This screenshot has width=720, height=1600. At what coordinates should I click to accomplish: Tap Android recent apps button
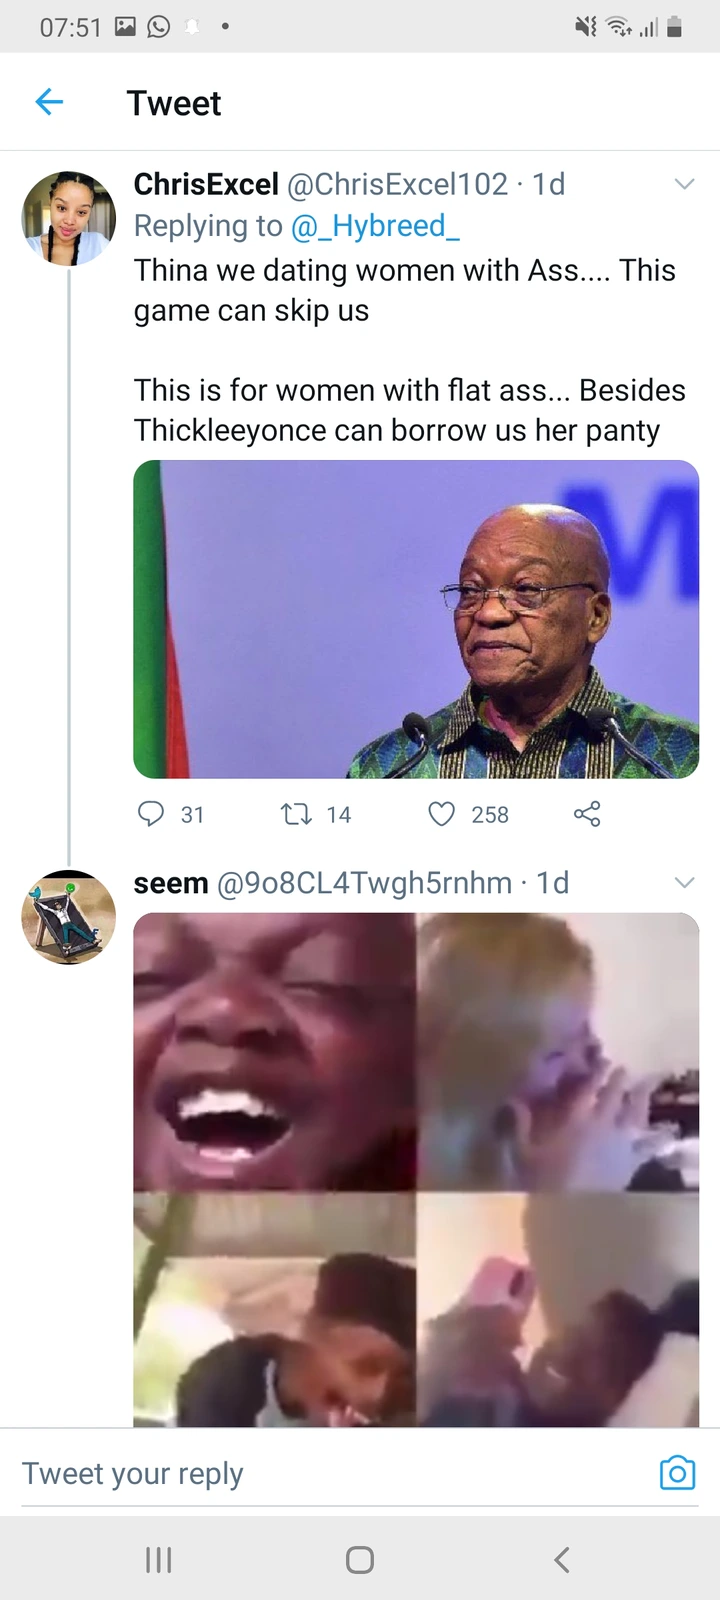click(x=159, y=1560)
